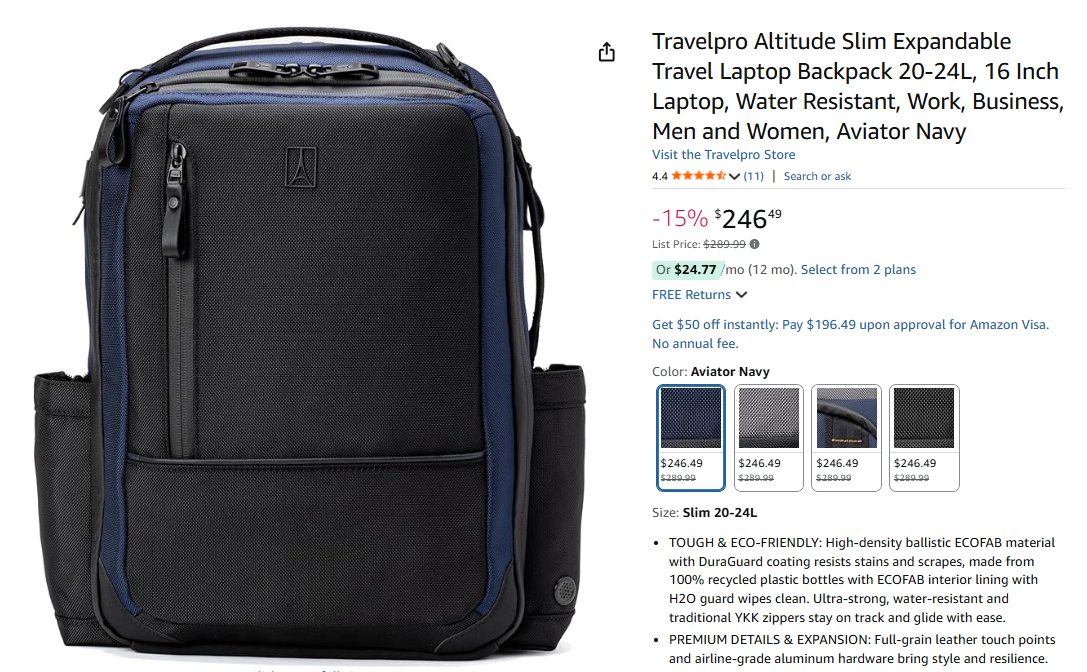Click the main backpack product image
Viewport: 1087px width, 672px height.
[x=309, y=343]
